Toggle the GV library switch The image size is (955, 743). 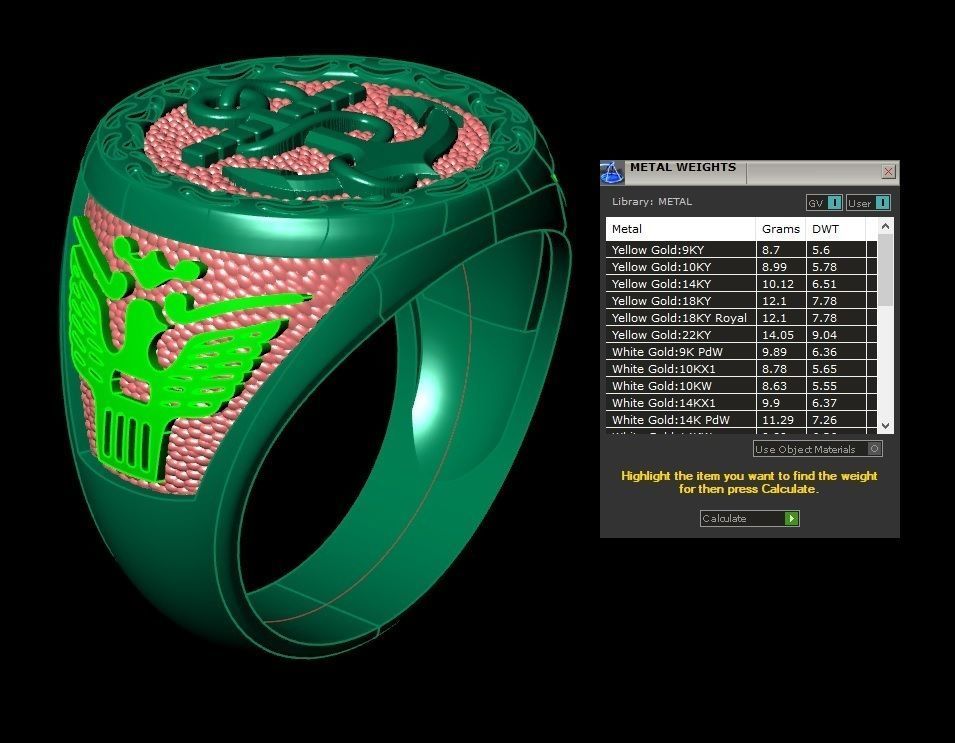[x=824, y=203]
